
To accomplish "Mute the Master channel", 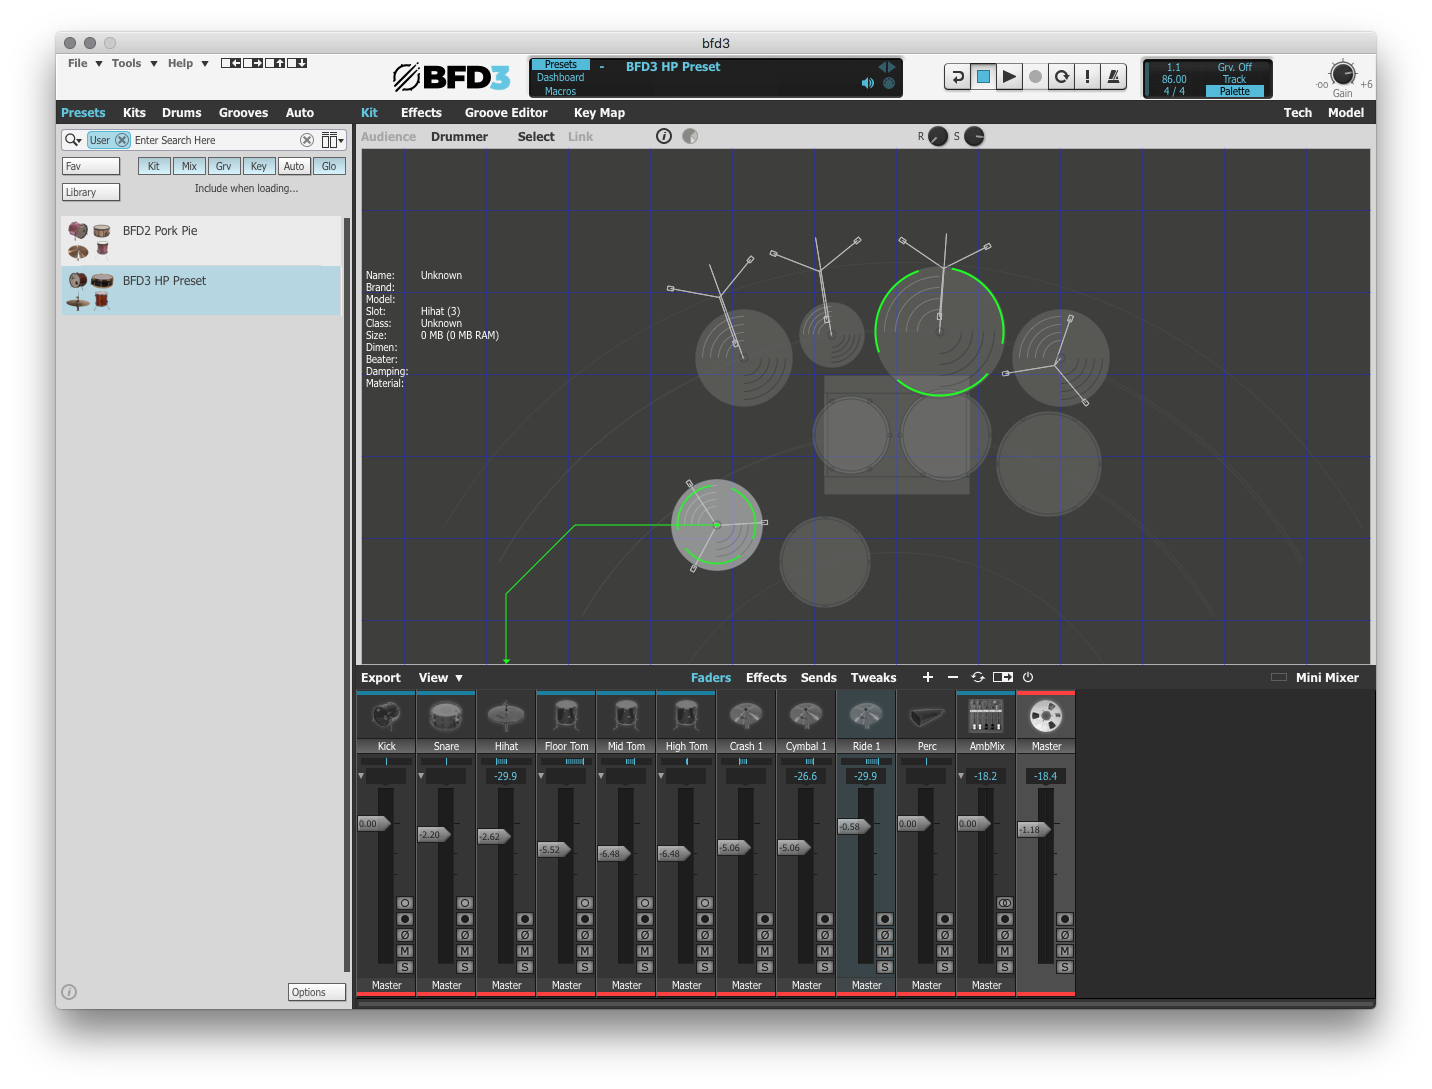I will point(1065,951).
